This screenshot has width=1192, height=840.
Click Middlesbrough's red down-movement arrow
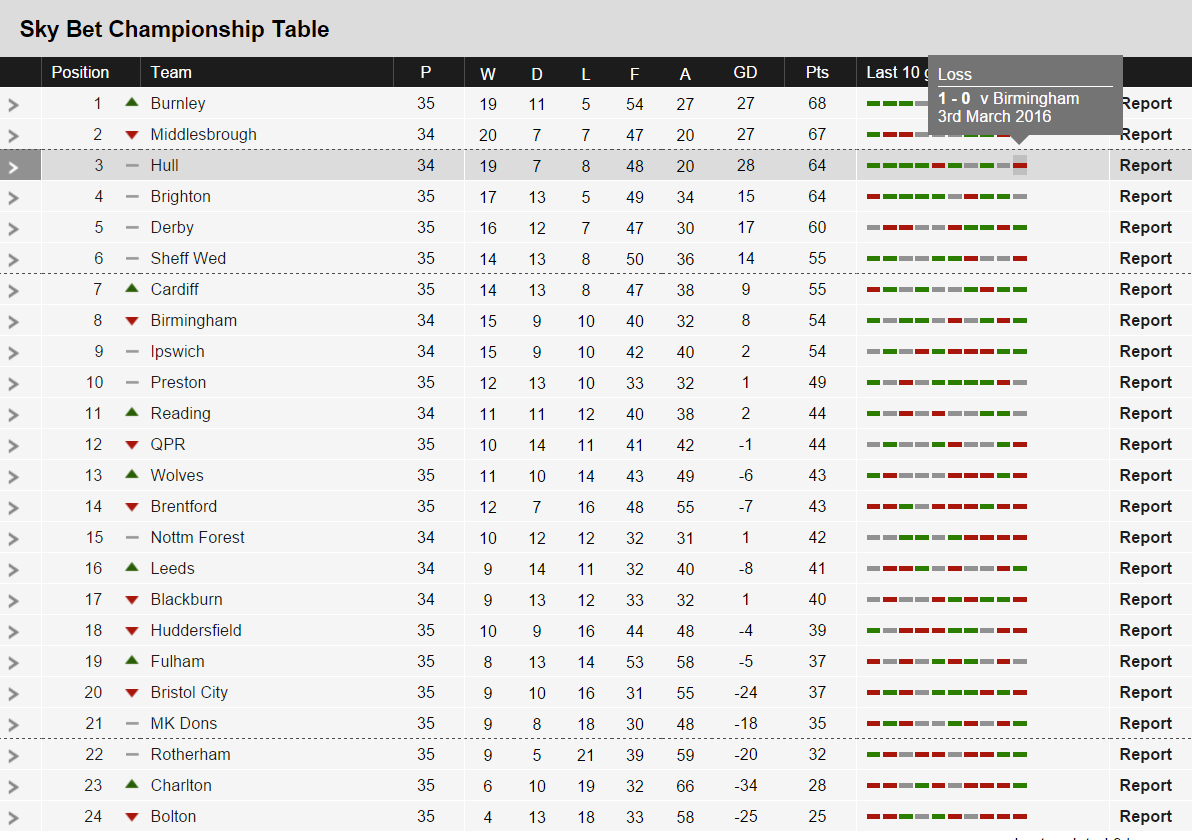pos(131,135)
